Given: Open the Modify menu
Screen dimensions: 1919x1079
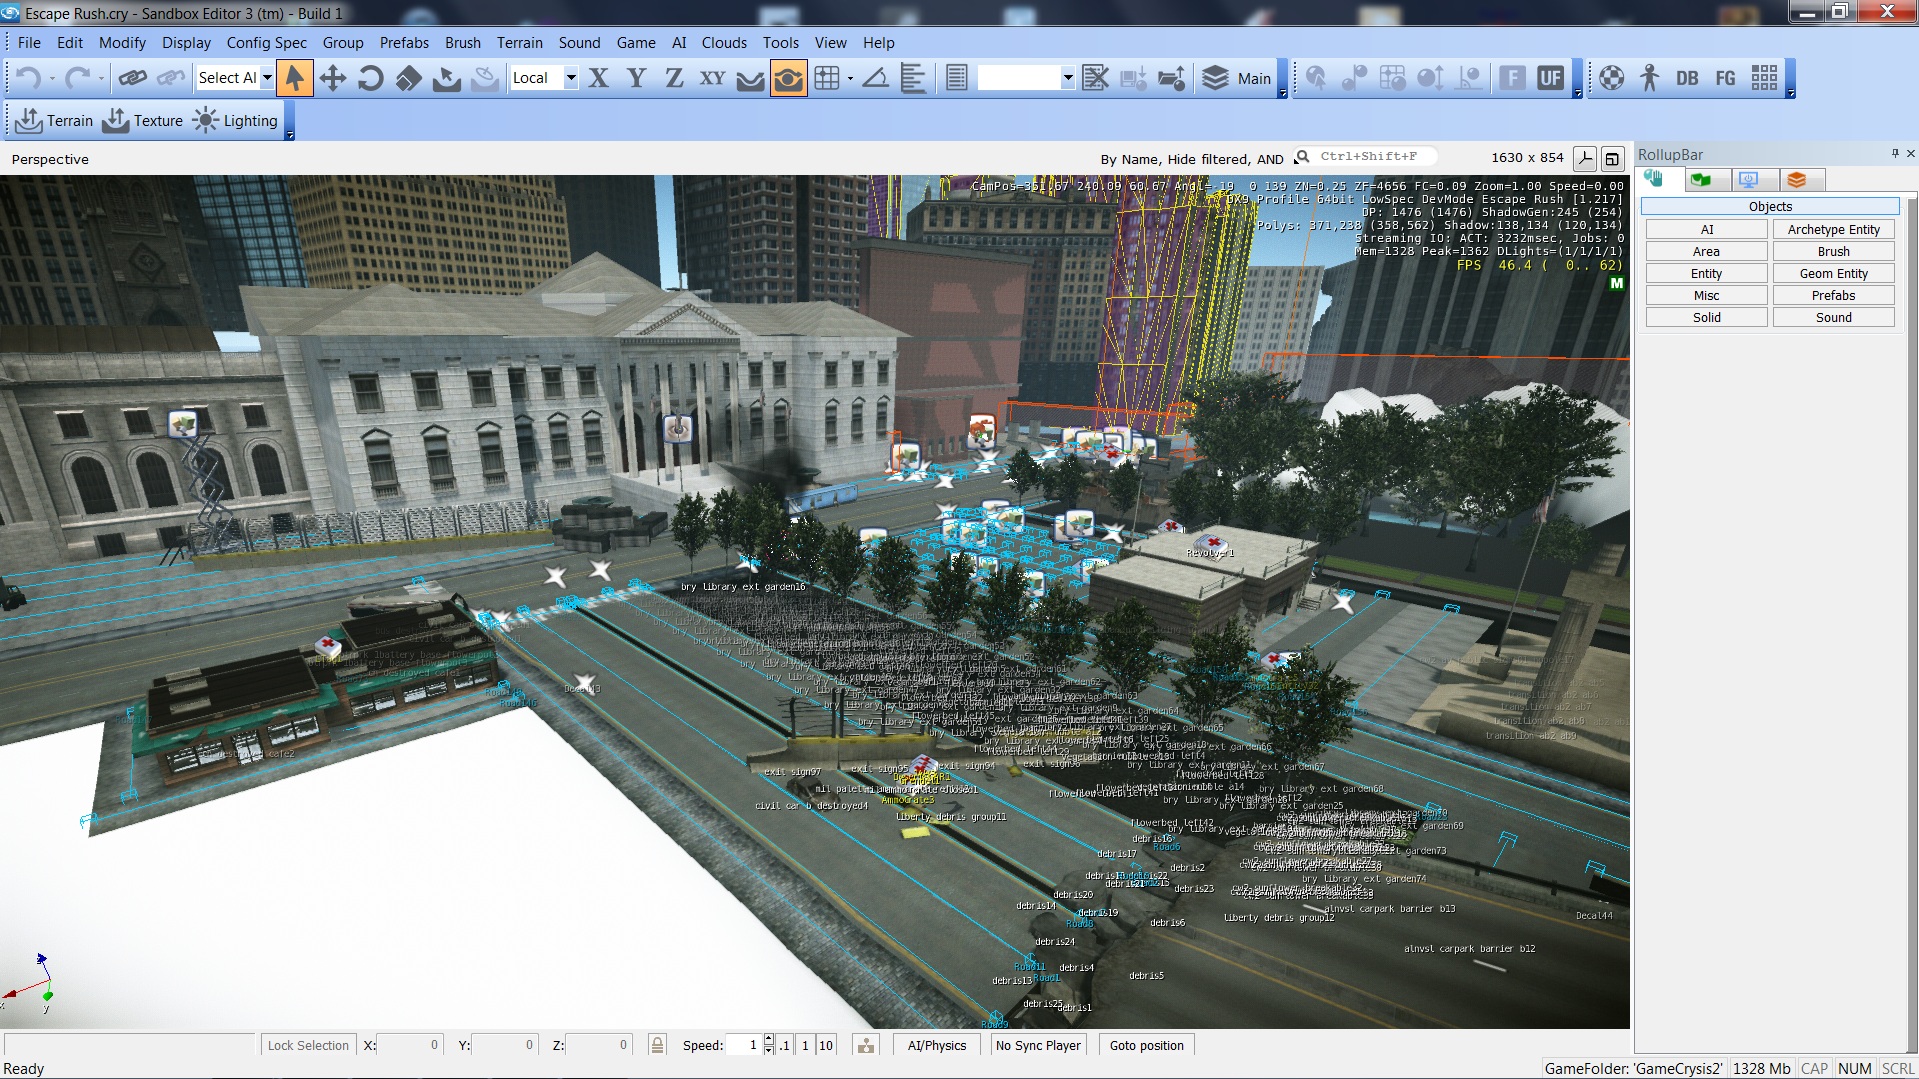Looking at the screenshot, I should click(x=122, y=43).
